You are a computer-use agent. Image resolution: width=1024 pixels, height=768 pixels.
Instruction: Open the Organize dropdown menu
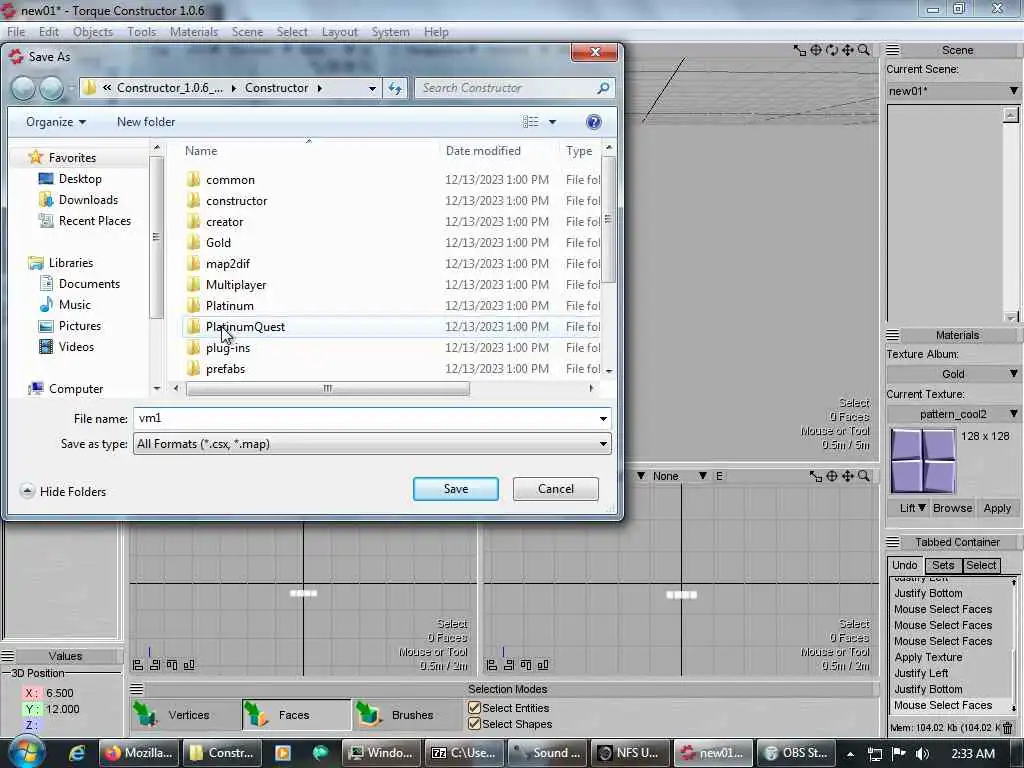(x=56, y=122)
